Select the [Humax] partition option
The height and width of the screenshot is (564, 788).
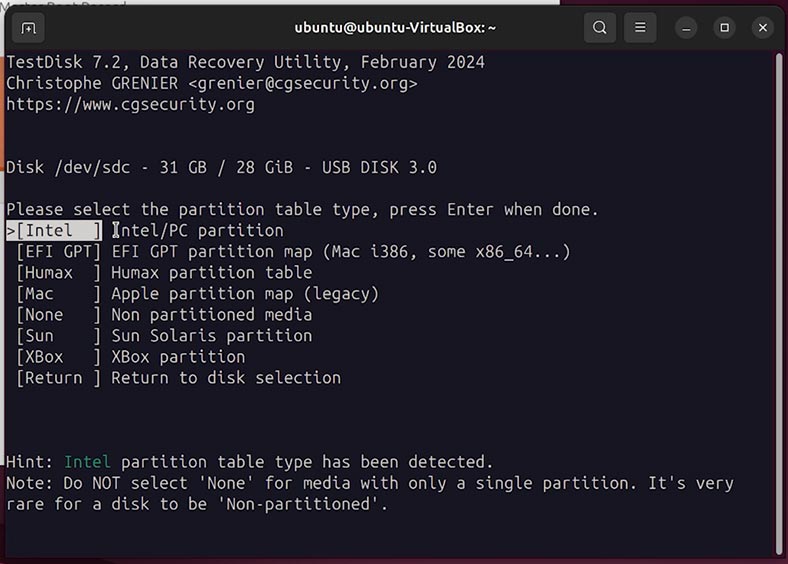click(x=58, y=273)
